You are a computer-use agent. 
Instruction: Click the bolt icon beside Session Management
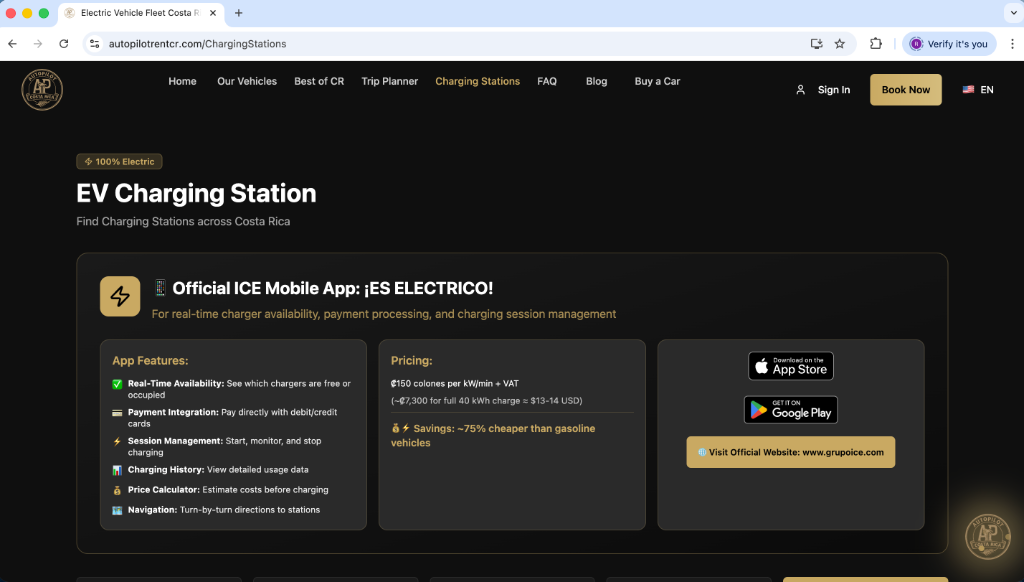click(117, 442)
